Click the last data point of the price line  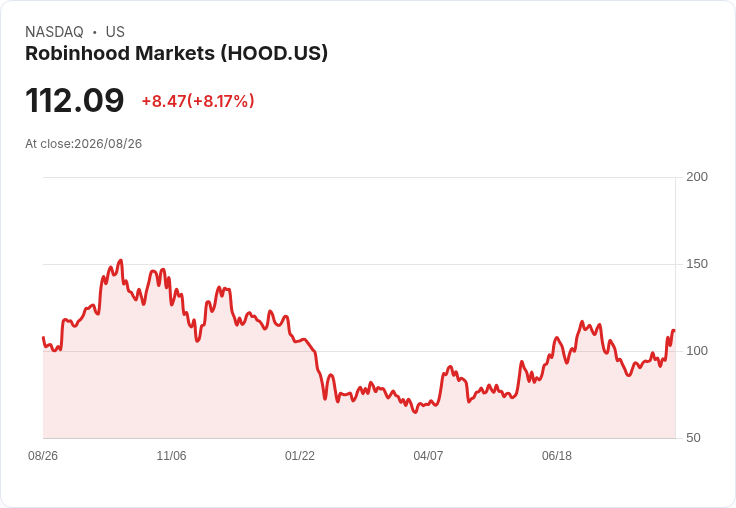click(x=674, y=331)
